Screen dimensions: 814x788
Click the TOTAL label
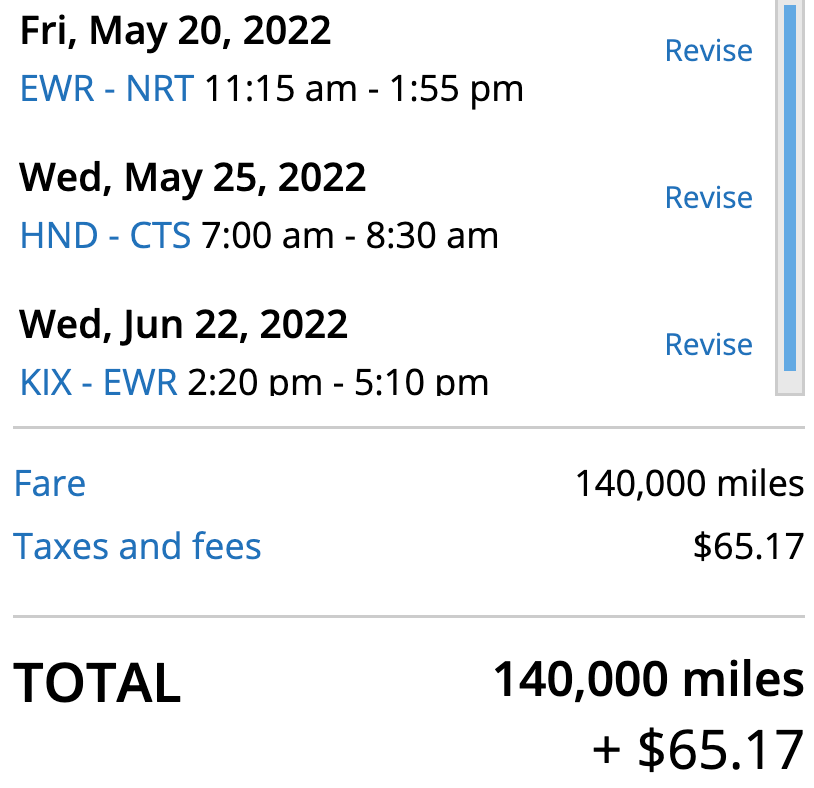point(97,684)
